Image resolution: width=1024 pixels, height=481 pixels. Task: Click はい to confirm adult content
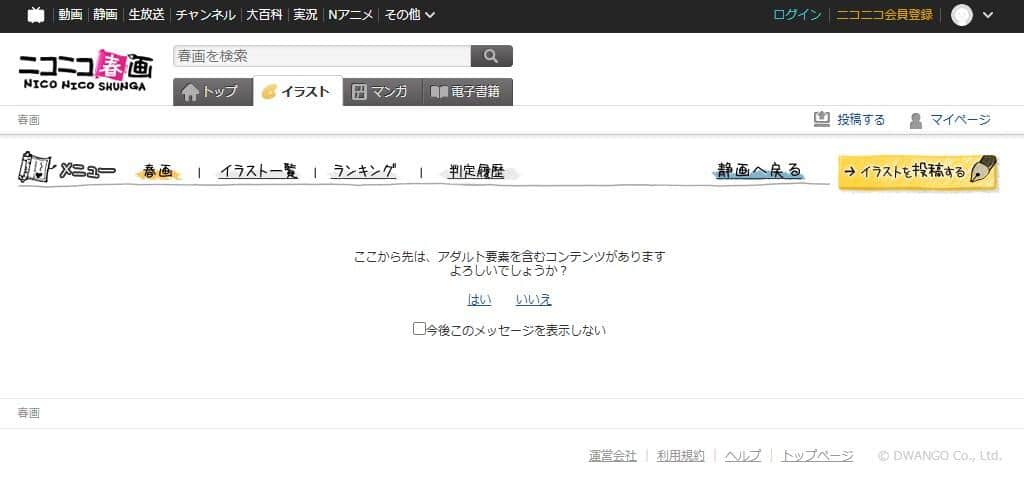pyautogui.click(x=479, y=300)
